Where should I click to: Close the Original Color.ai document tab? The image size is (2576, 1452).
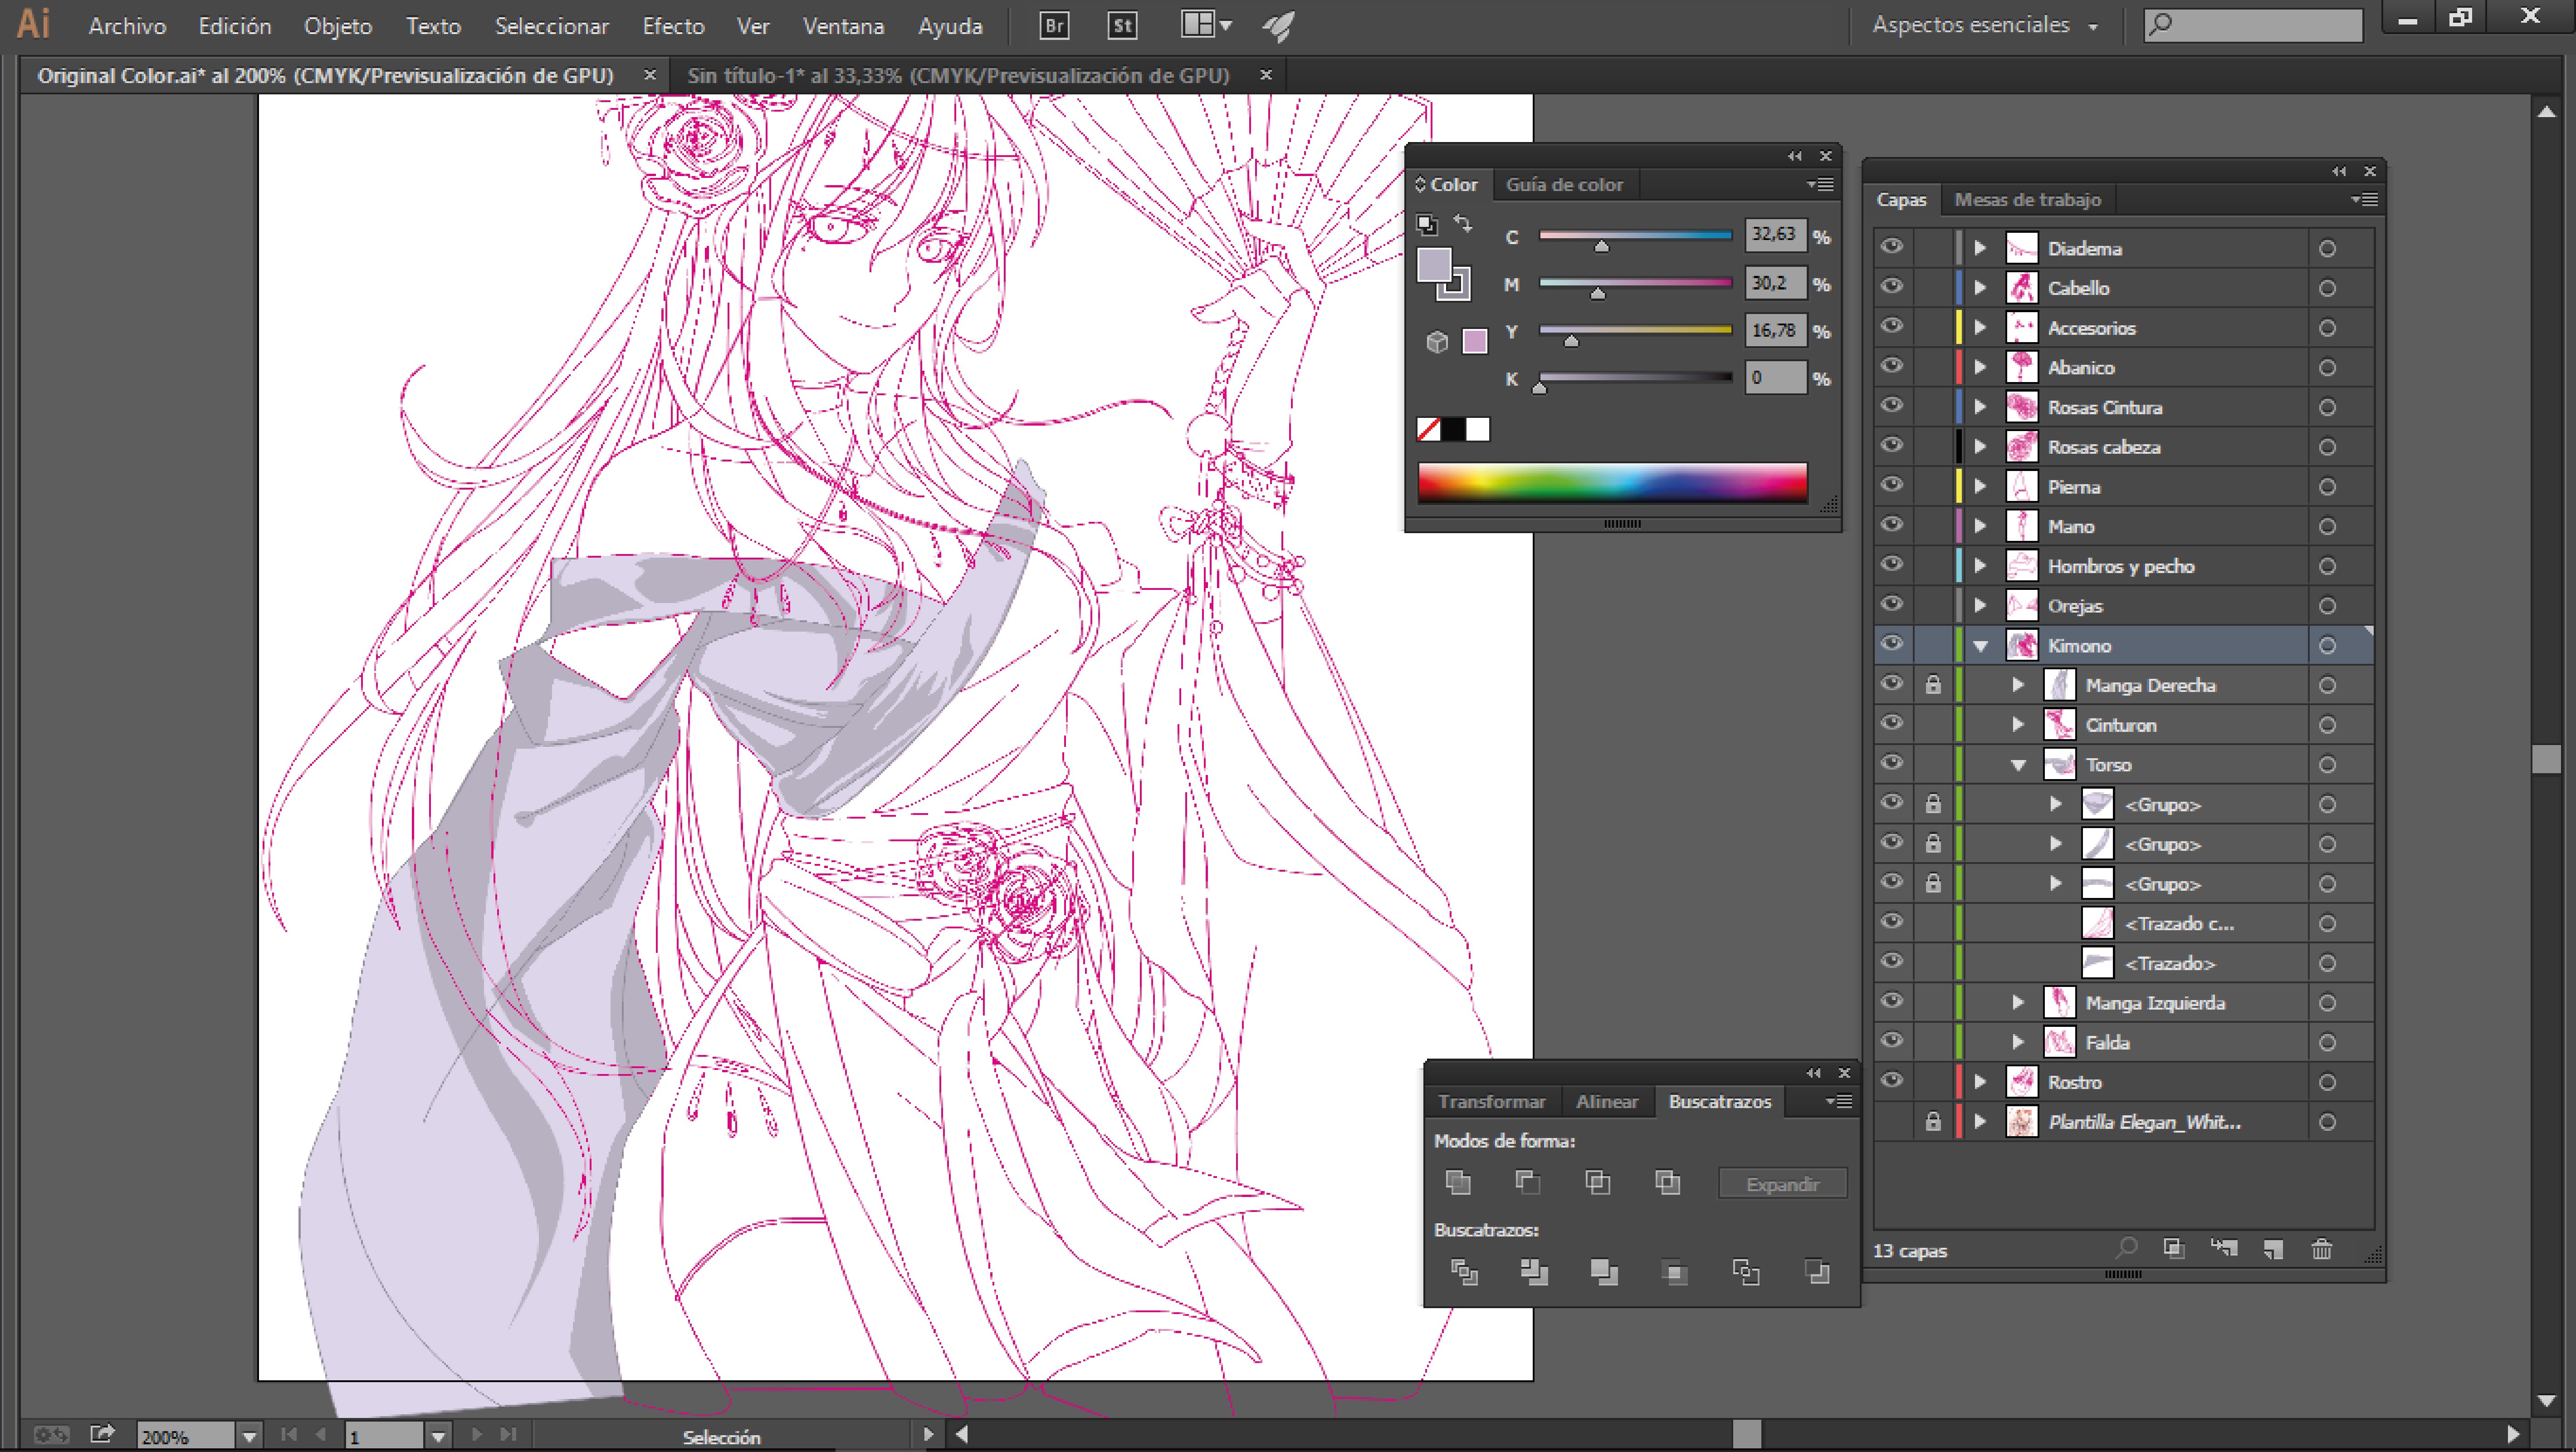pyautogui.click(x=649, y=74)
